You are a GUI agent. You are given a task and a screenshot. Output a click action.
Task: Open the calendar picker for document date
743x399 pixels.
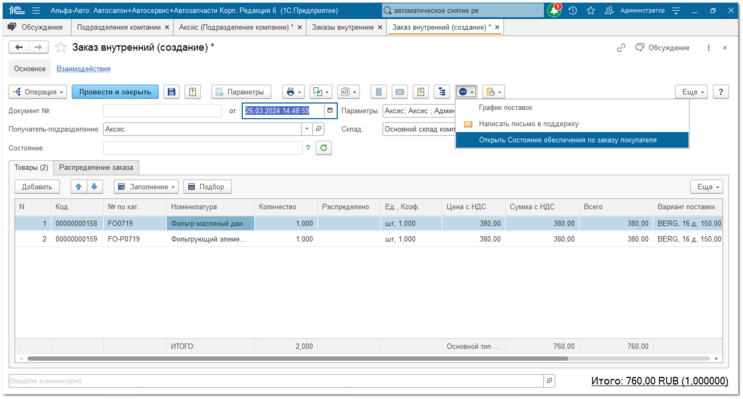tap(330, 110)
